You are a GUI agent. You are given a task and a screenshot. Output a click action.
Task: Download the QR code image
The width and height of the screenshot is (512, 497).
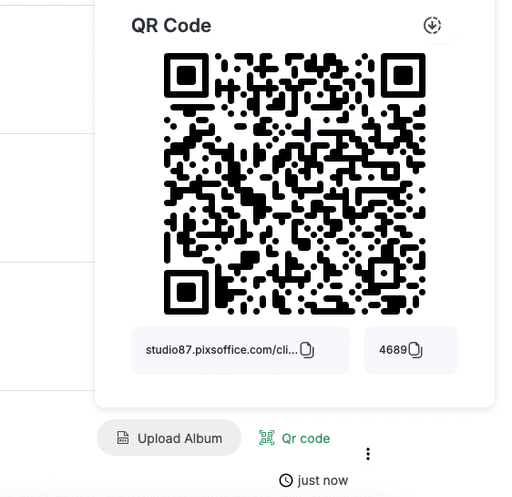432,25
